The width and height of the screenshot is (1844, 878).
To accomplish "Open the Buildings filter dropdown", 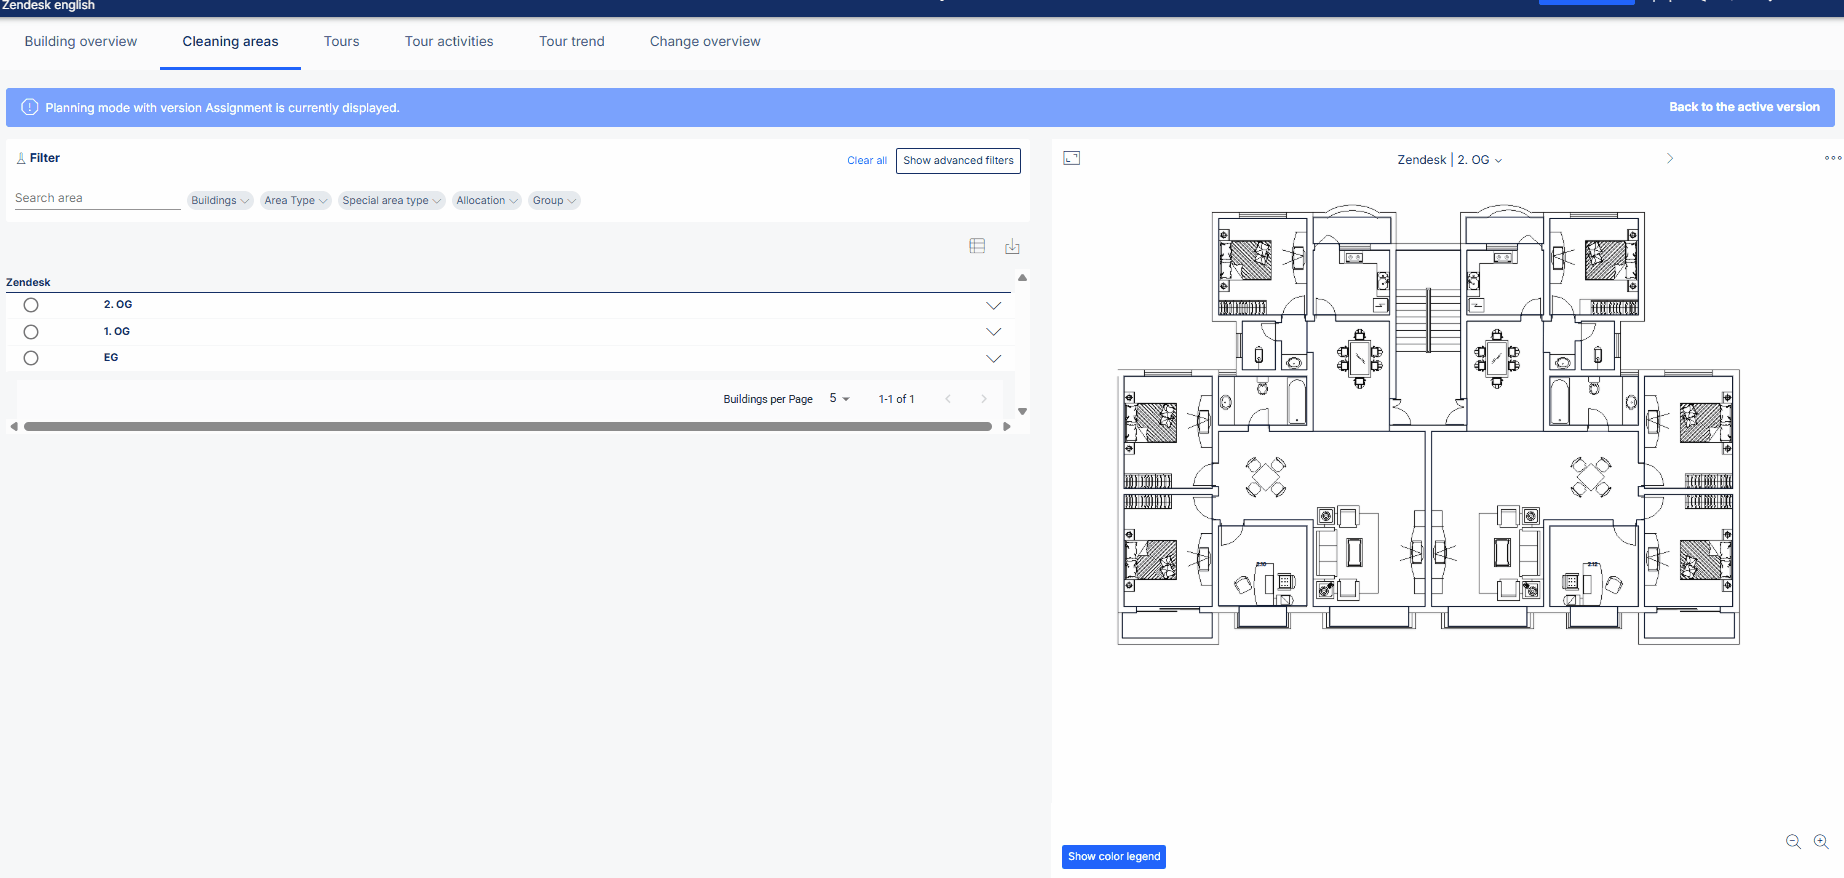I will tap(220, 200).
